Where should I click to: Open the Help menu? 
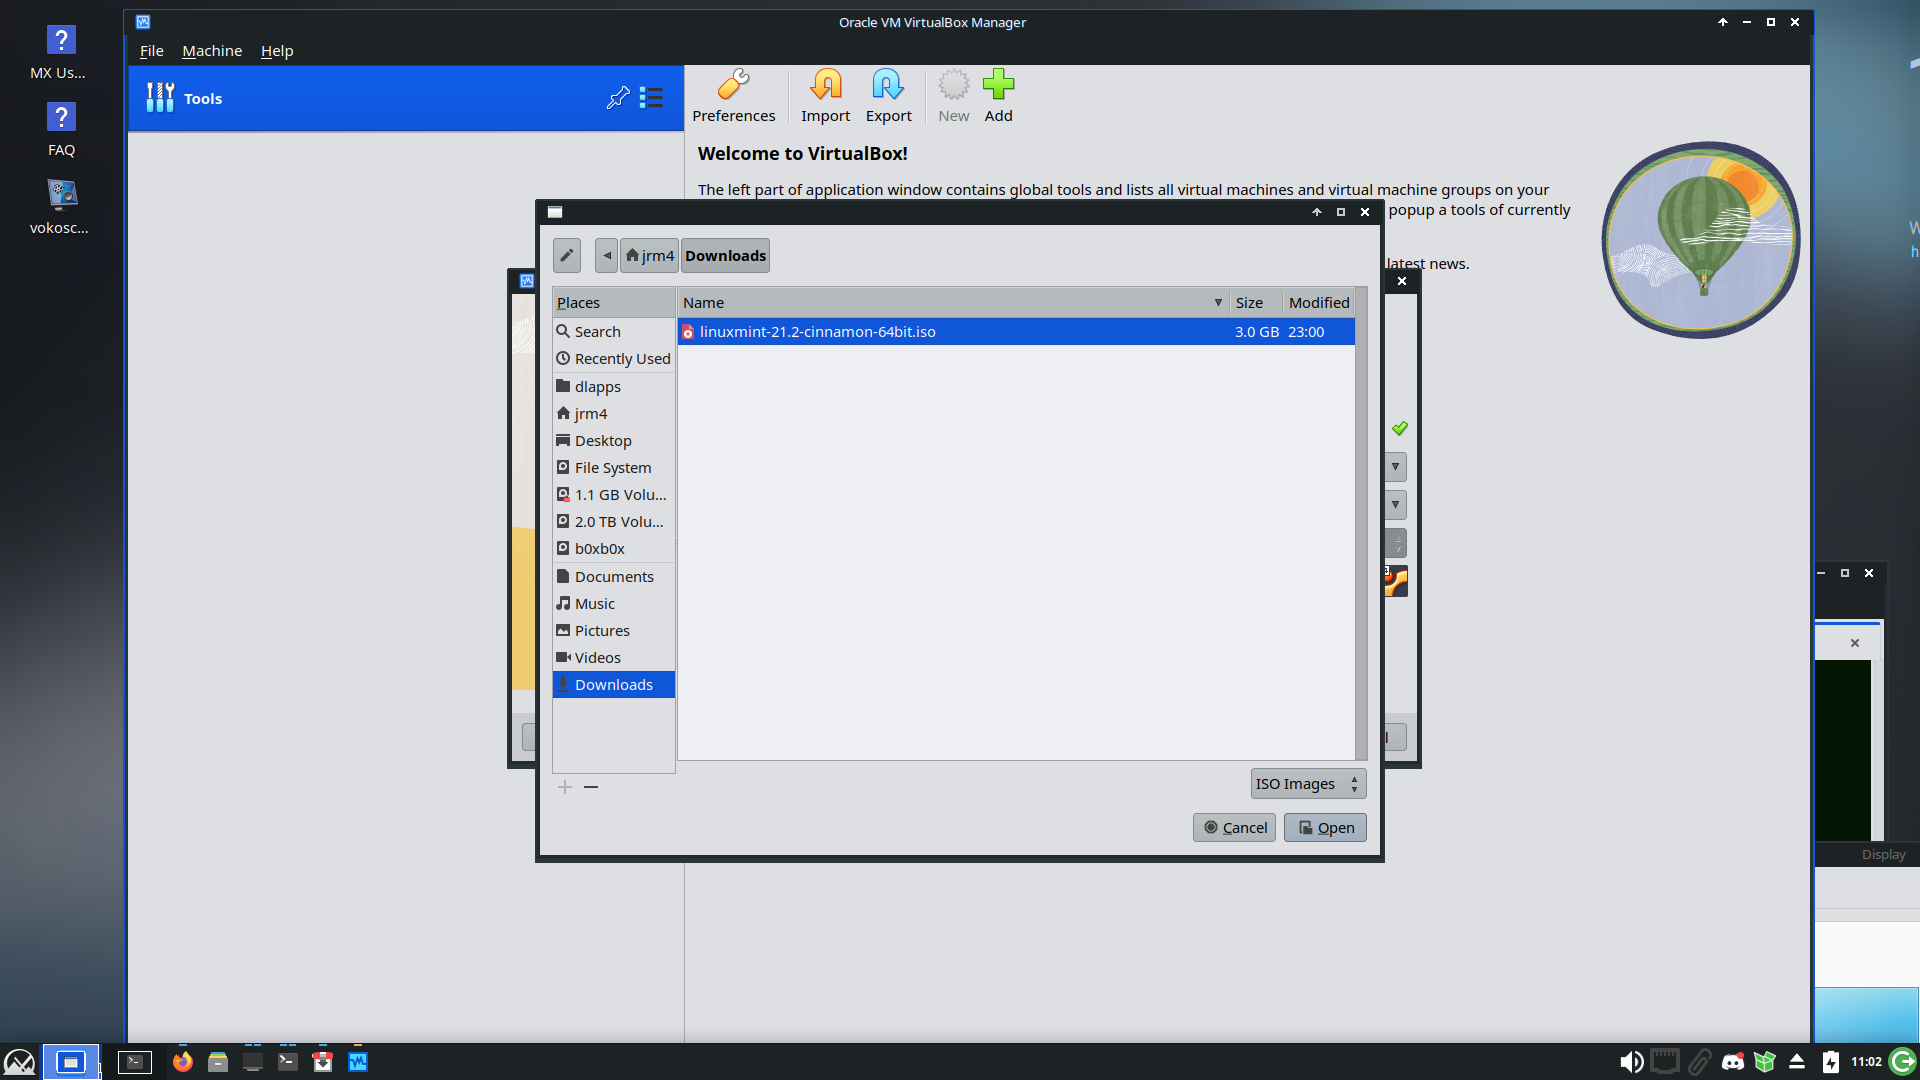[x=277, y=51]
